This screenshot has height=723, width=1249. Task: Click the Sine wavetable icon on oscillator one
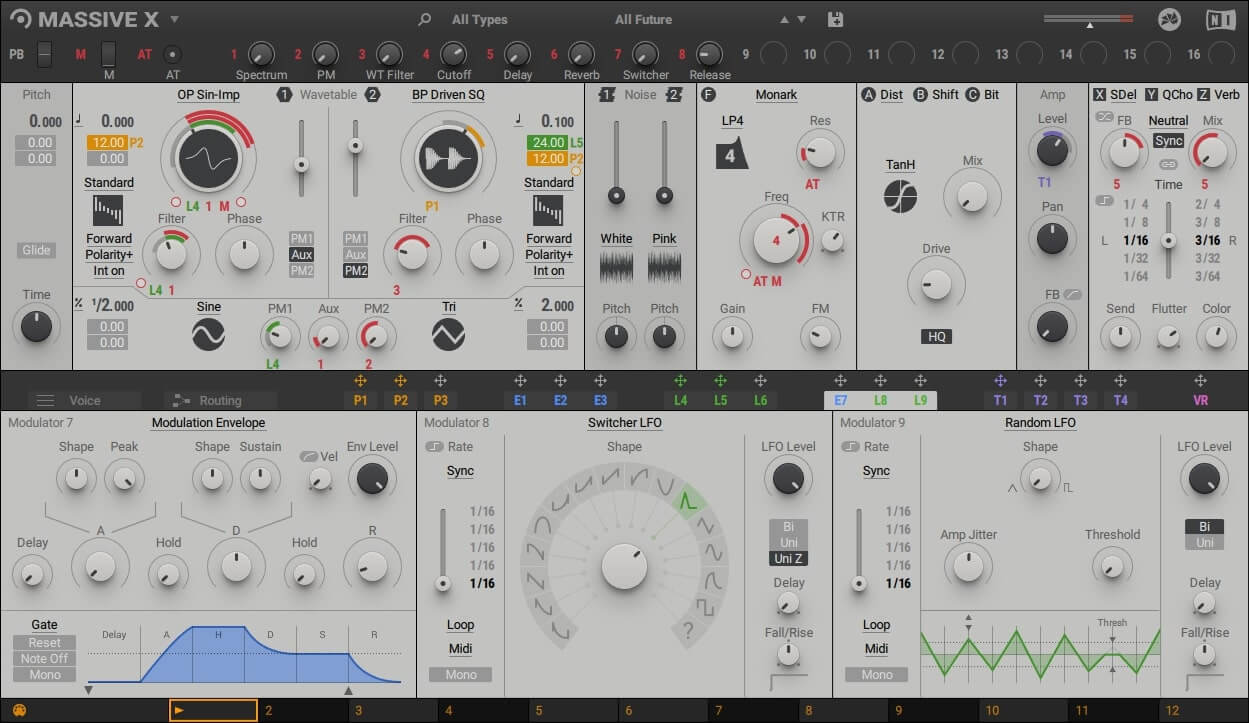coord(208,335)
